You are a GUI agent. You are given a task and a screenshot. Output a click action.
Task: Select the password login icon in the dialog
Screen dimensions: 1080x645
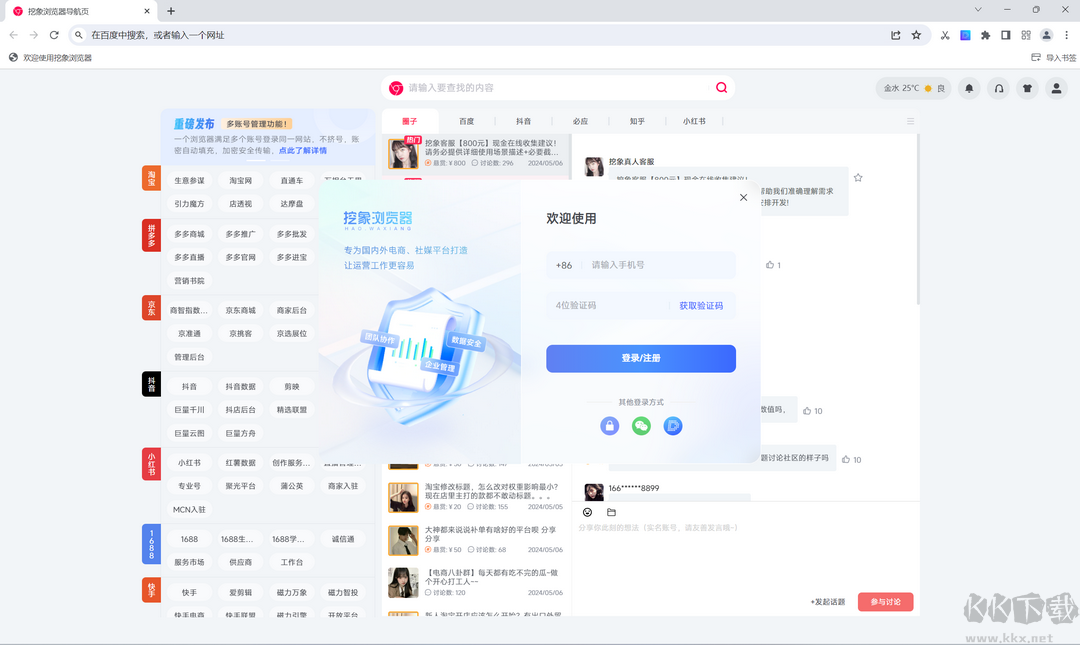[609, 425]
